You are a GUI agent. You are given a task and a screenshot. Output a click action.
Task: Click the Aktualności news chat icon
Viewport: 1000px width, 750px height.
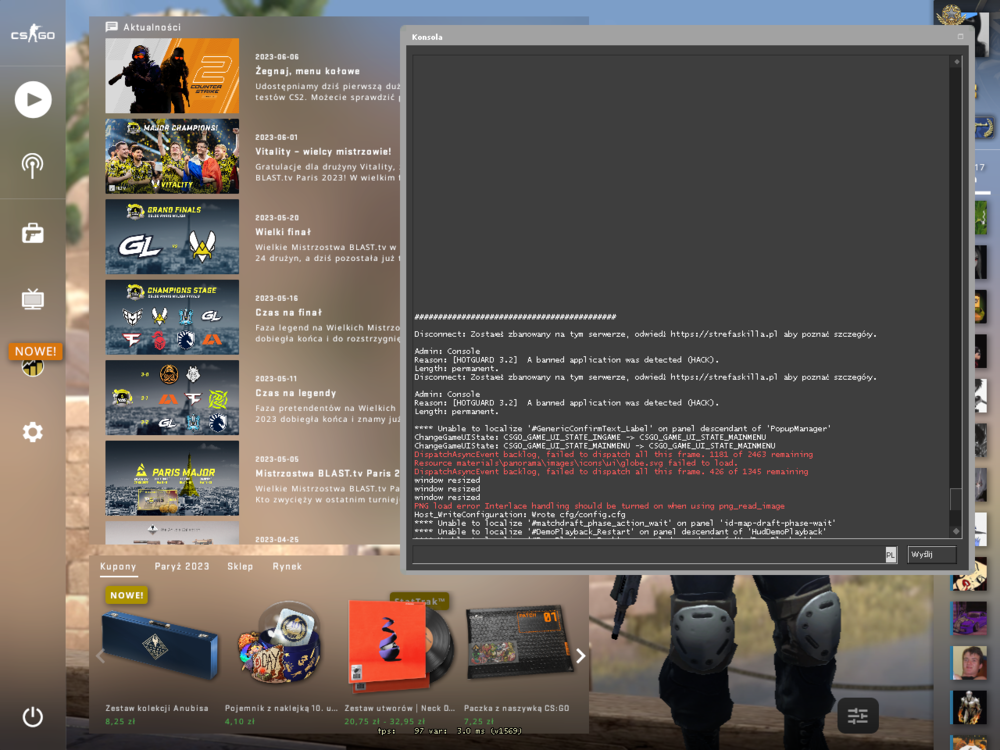pos(112,27)
